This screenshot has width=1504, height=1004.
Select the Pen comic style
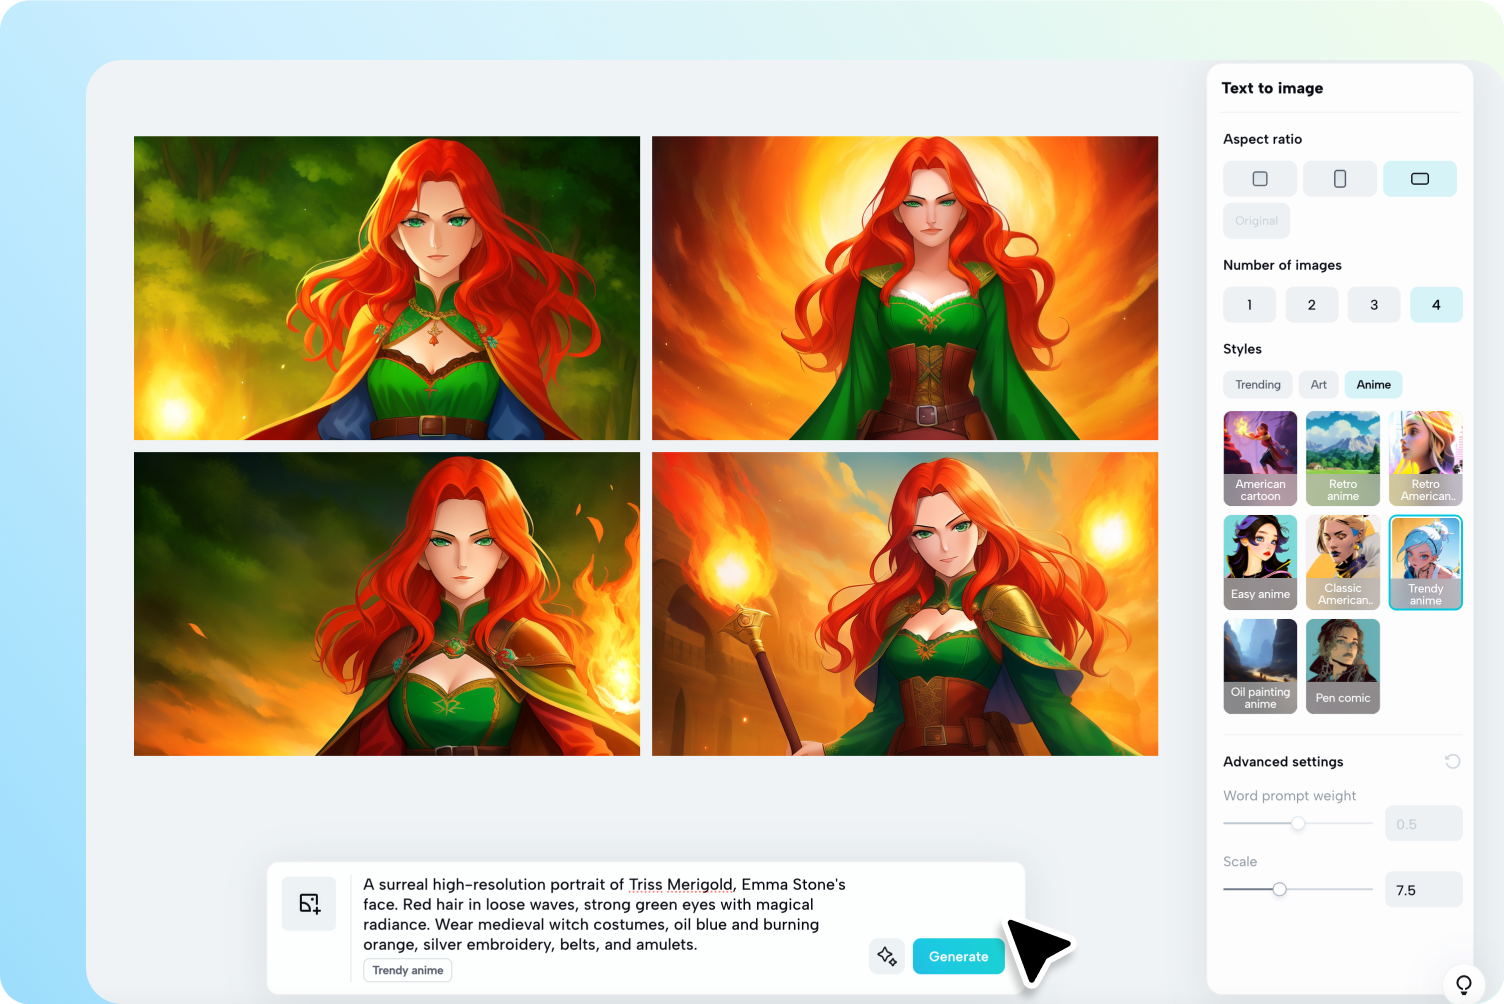[1342, 666]
